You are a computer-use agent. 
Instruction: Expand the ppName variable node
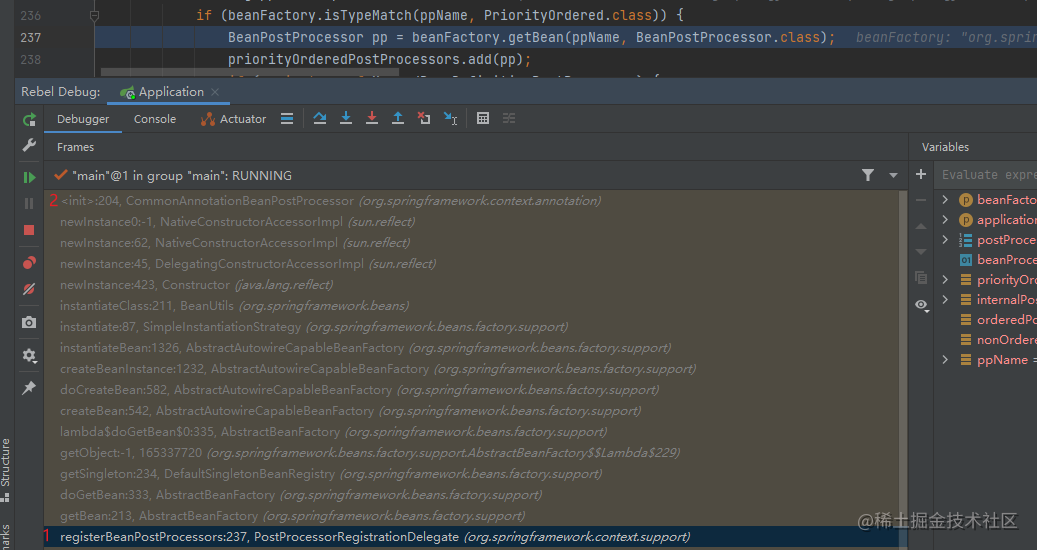pos(945,360)
